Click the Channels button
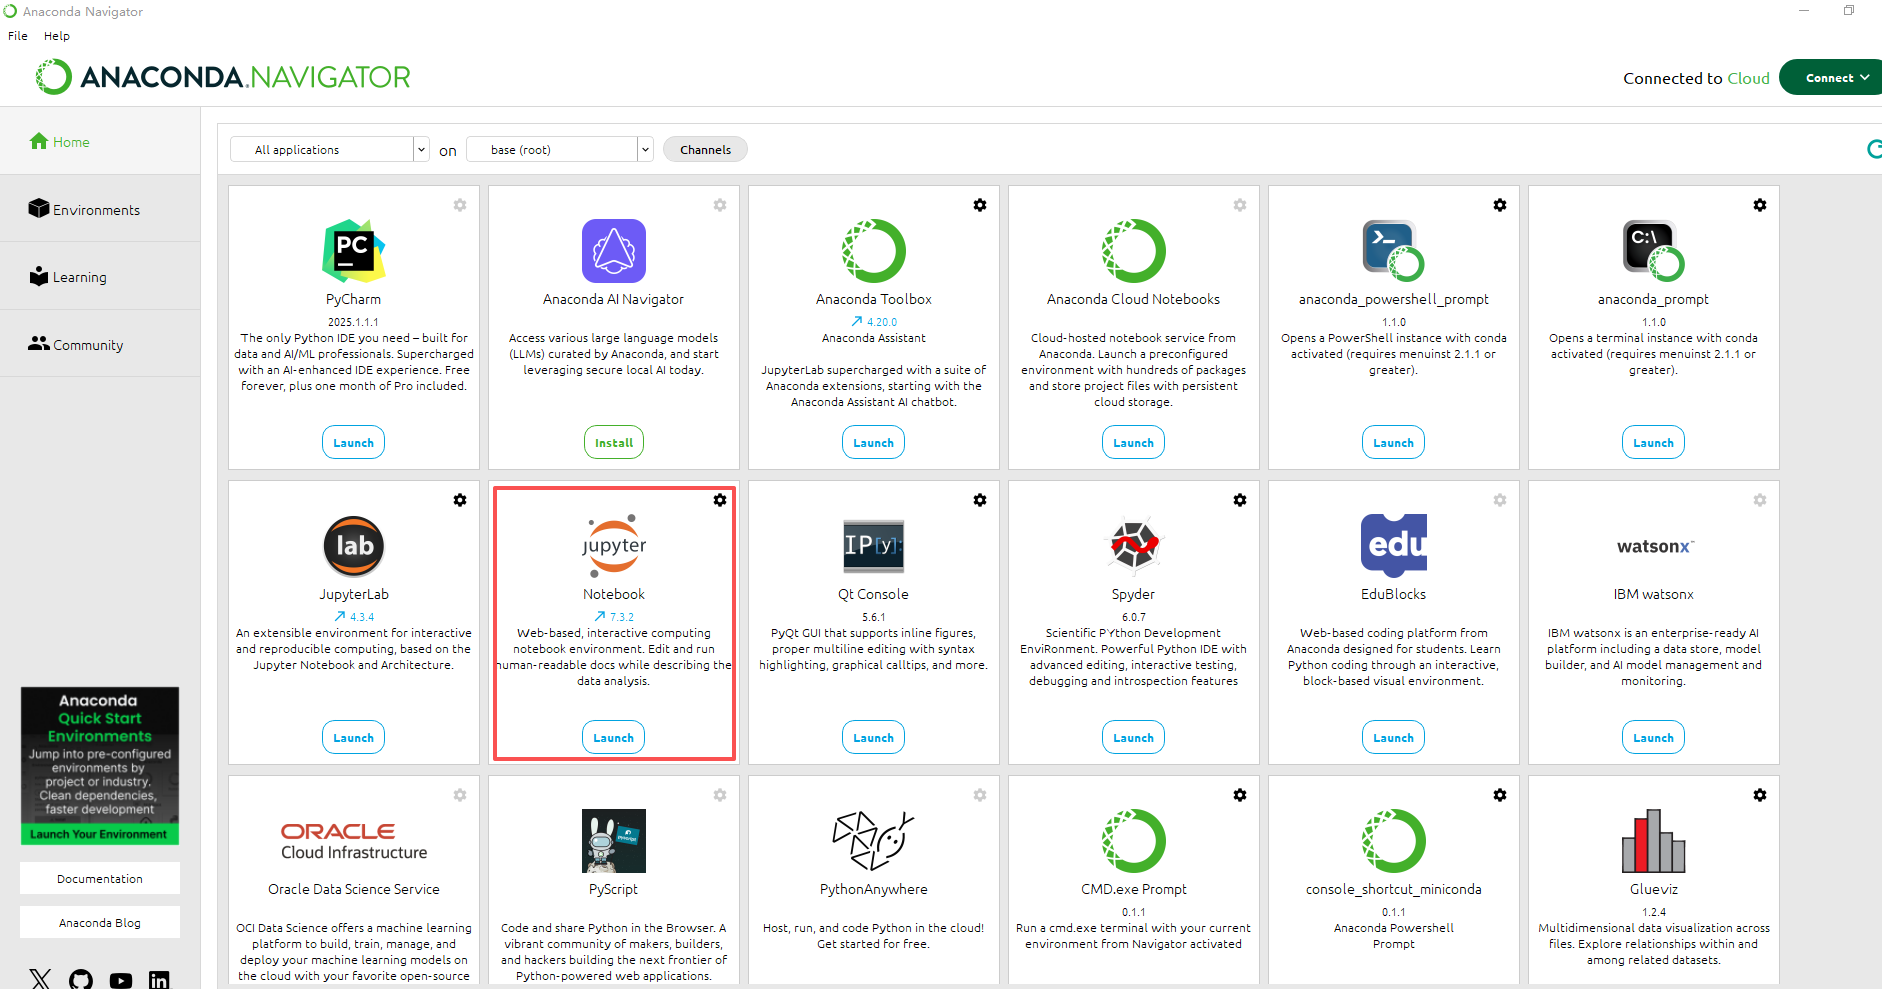The width and height of the screenshot is (1882, 989). [x=705, y=149]
